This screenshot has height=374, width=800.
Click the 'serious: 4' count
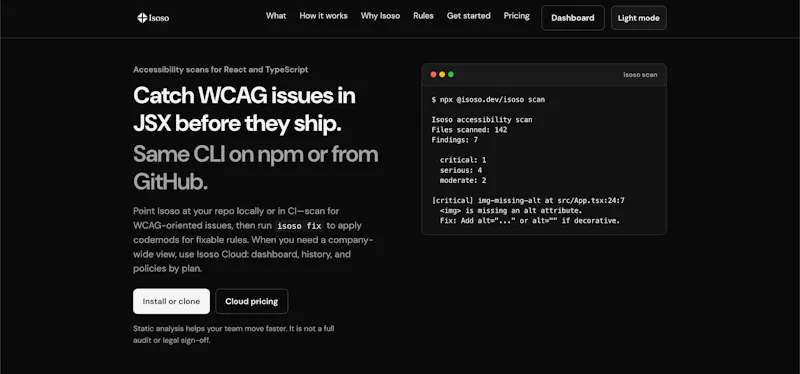(461, 170)
